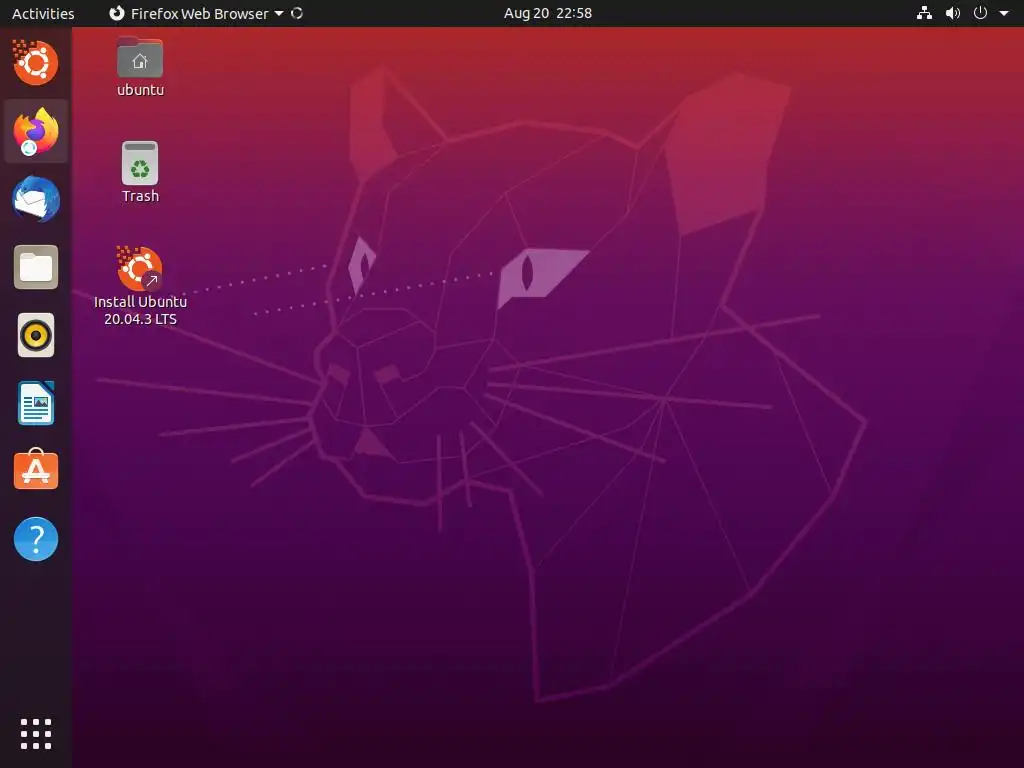Image resolution: width=1024 pixels, height=768 pixels.
Task: Open the Install Ubuntu dock launcher
Action: coord(35,63)
